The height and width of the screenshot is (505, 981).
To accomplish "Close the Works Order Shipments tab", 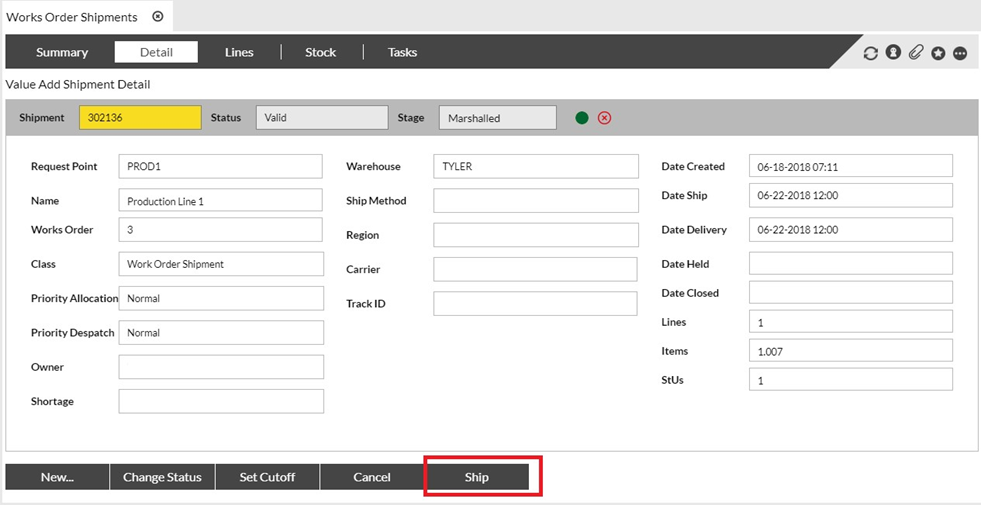I will point(158,17).
